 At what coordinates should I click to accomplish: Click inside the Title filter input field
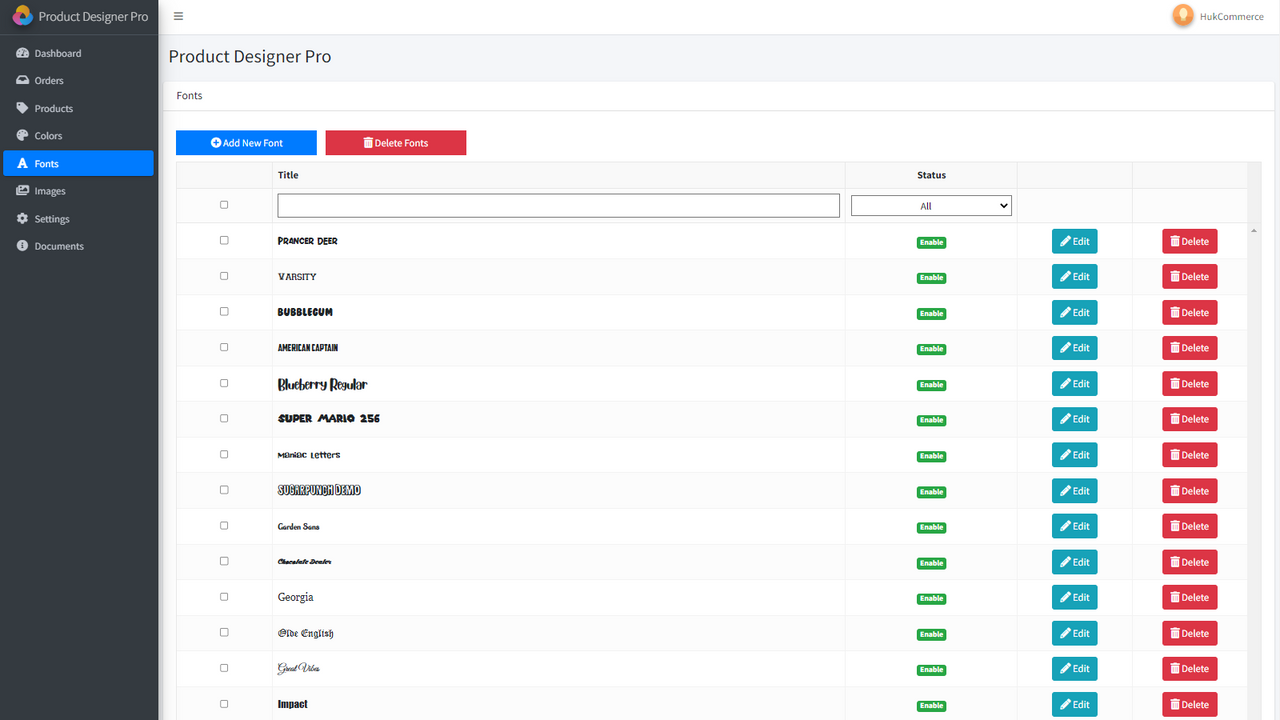pyautogui.click(x=557, y=205)
